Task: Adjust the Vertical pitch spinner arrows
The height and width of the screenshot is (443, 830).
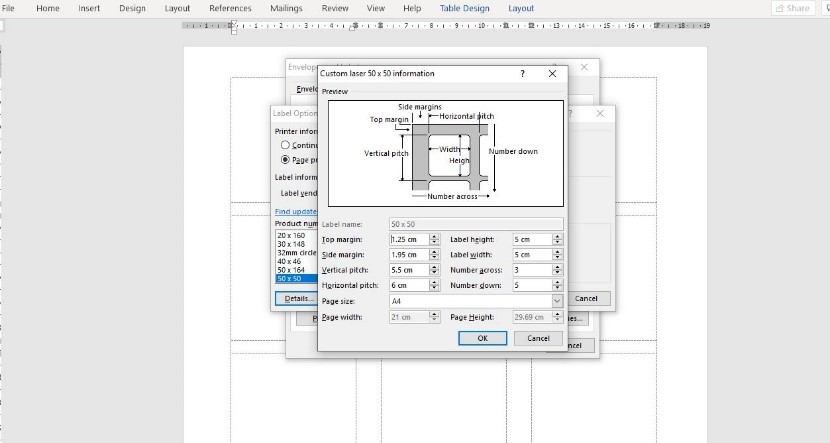Action: pos(435,270)
